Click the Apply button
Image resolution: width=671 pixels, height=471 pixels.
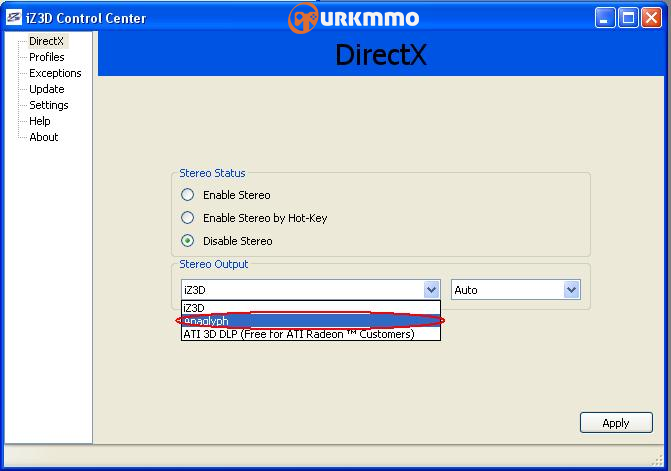pos(616,423)
